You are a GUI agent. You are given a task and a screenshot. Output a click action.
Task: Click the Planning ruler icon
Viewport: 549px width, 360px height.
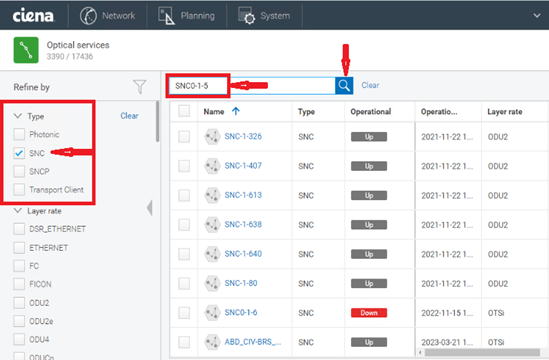166,16
